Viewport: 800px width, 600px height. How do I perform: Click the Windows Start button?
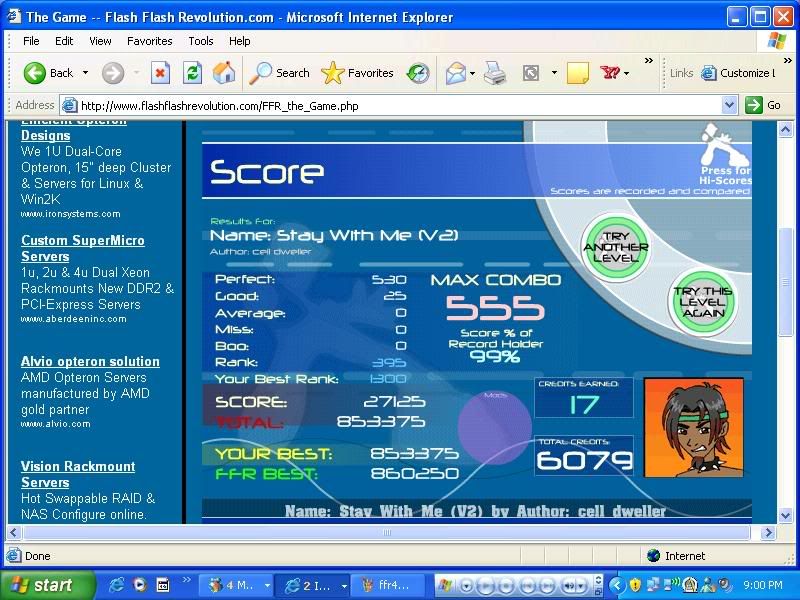47,585
